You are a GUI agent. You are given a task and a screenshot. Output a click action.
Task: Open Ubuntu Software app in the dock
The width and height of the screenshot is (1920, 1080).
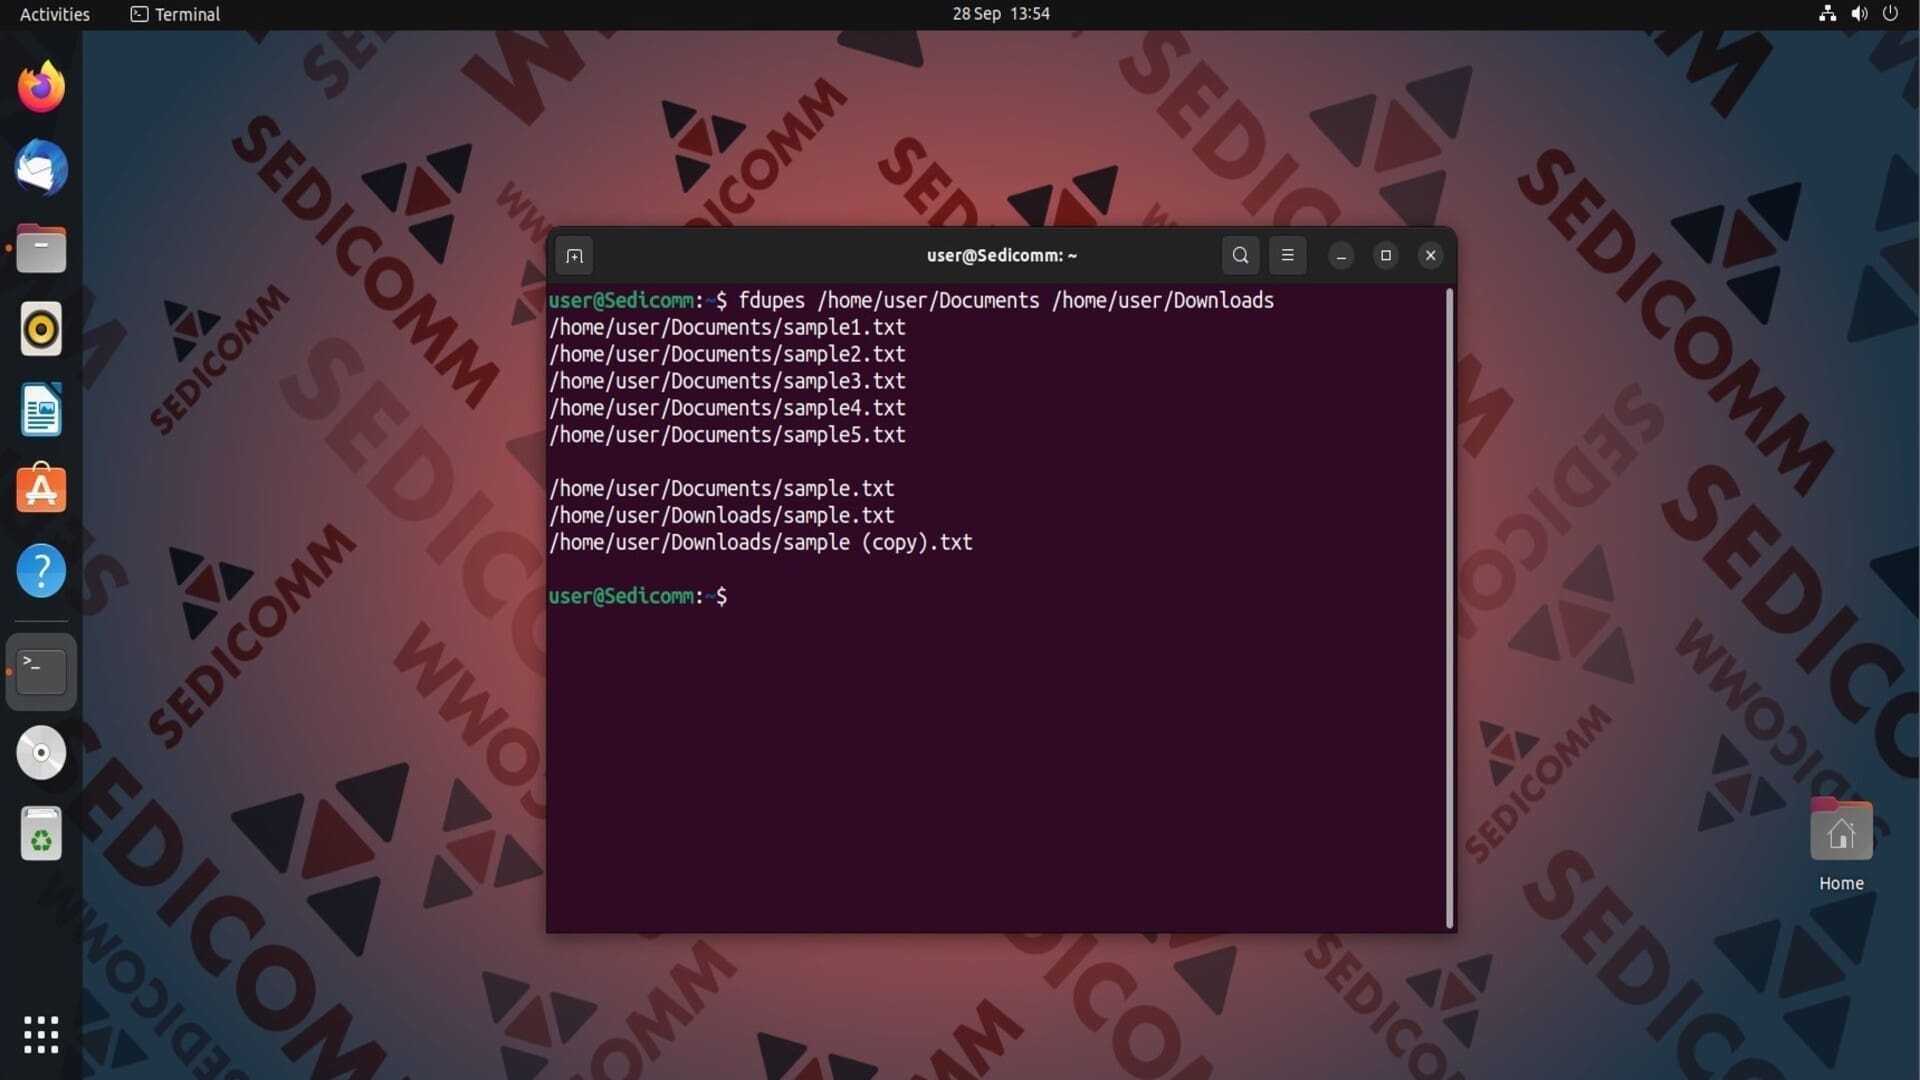pos(41,490)
